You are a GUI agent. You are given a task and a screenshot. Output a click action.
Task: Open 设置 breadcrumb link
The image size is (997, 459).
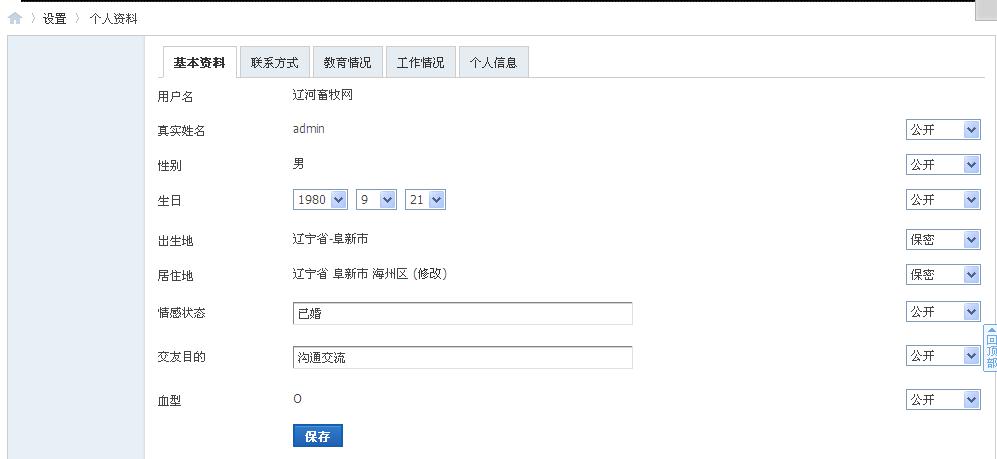pyautogui.click(x=55, y=19)
